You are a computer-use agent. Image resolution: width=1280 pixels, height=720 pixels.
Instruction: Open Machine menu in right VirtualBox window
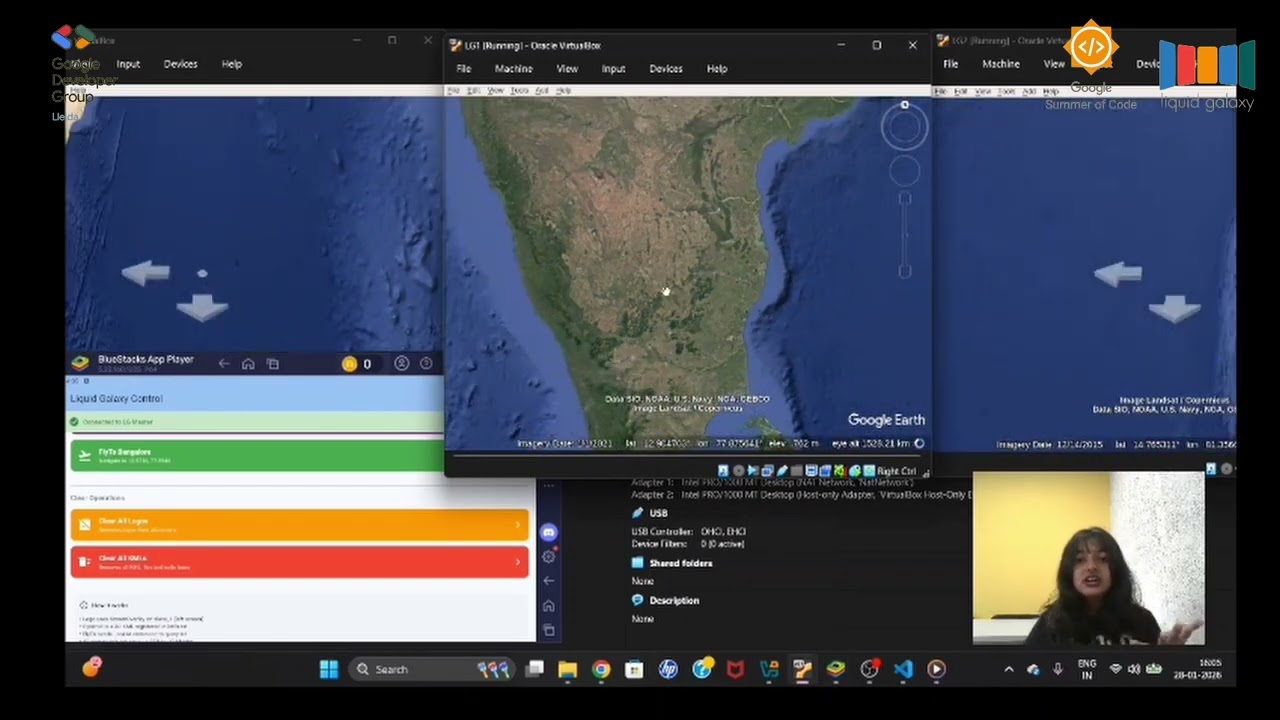pos(1000,64)
